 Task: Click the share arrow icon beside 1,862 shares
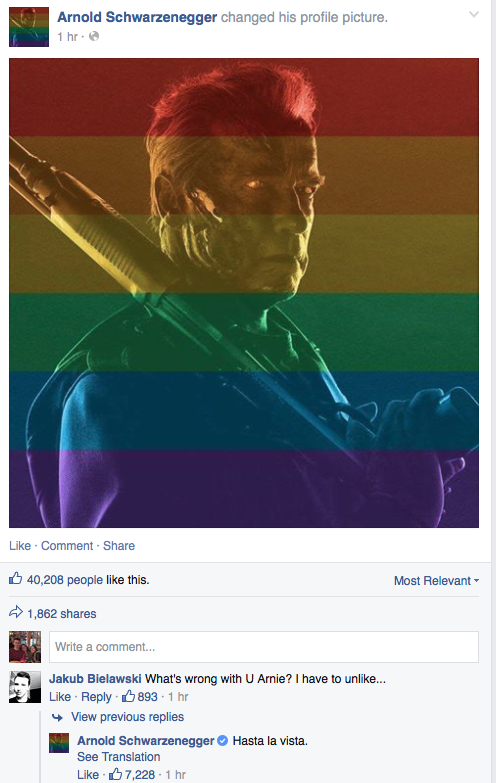16,612
